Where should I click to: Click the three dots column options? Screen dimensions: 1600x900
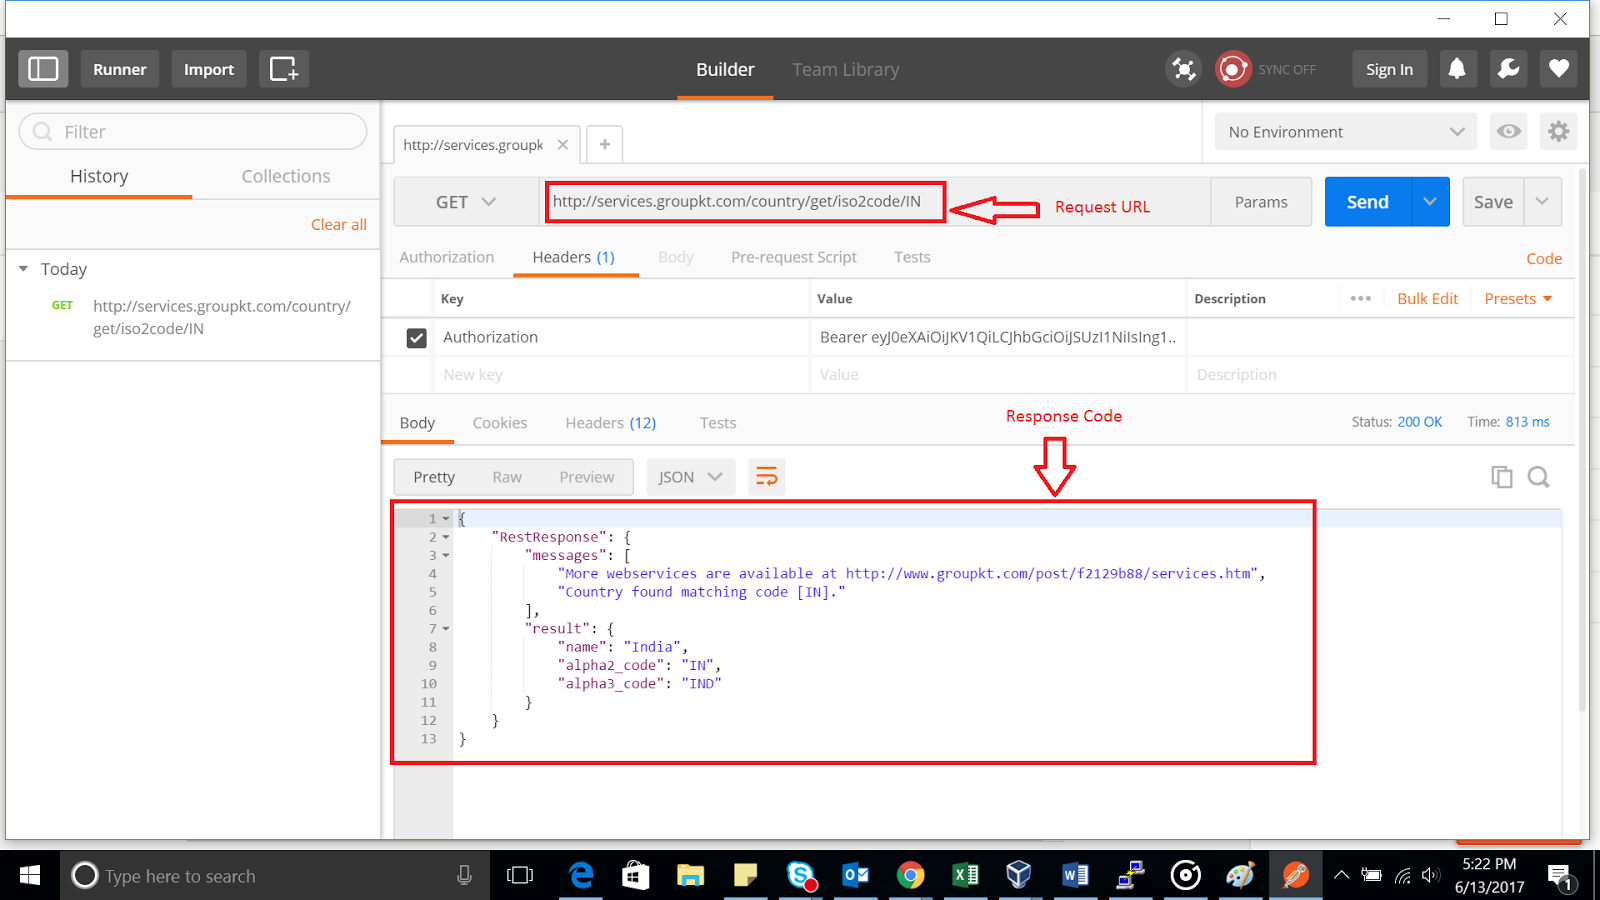[1361, 299]
